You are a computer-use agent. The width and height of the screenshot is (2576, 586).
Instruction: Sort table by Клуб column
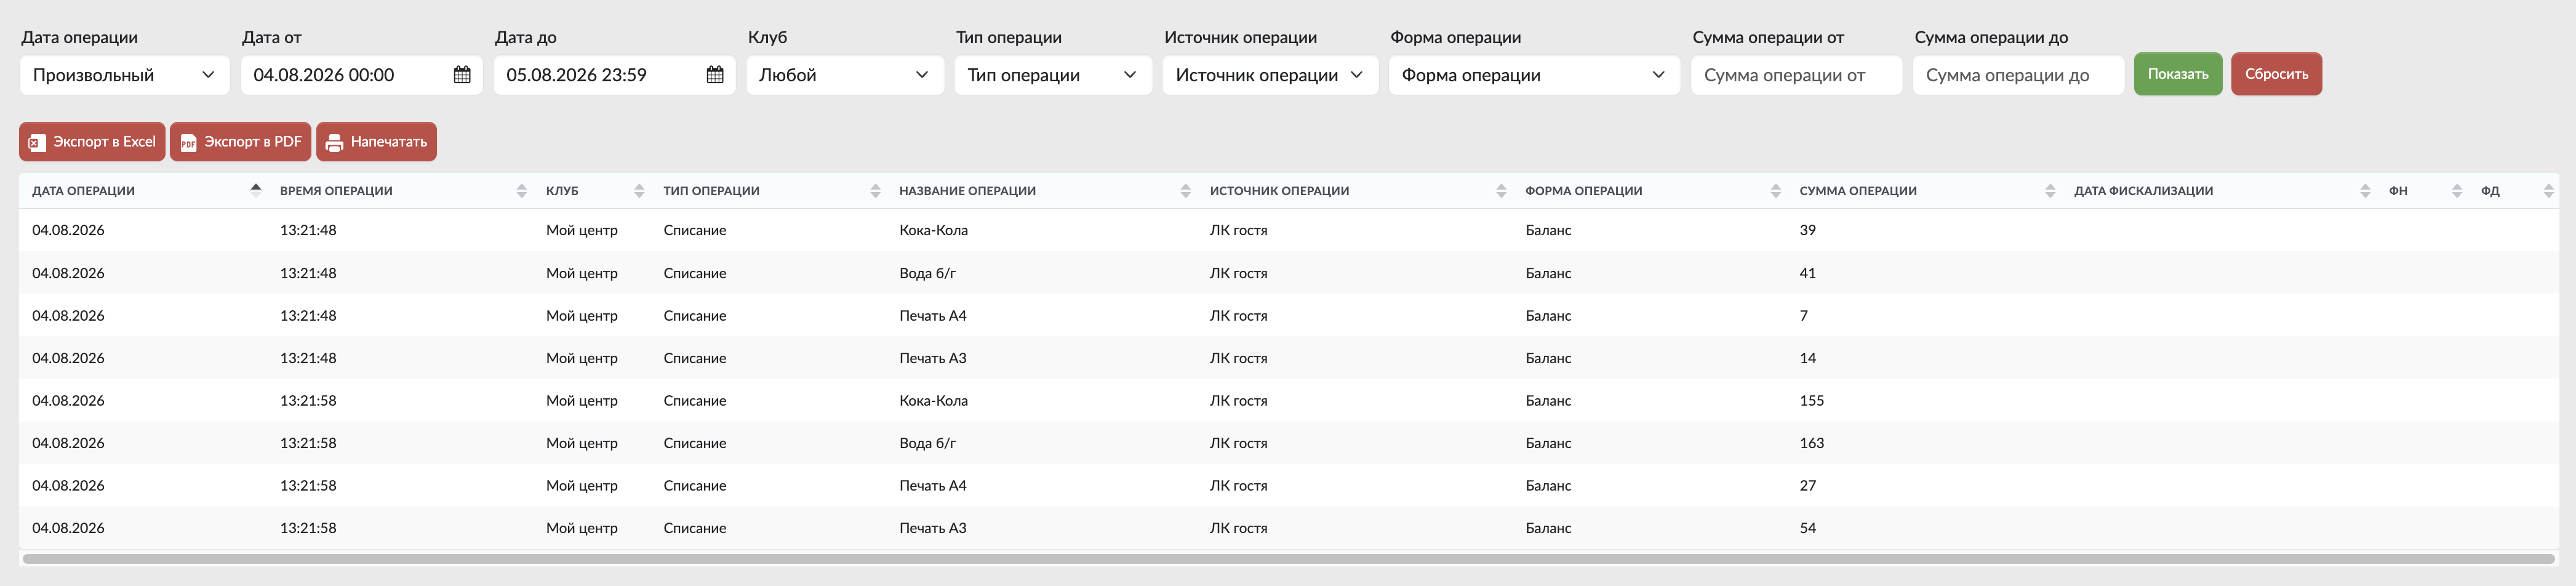tap(639, 191)
